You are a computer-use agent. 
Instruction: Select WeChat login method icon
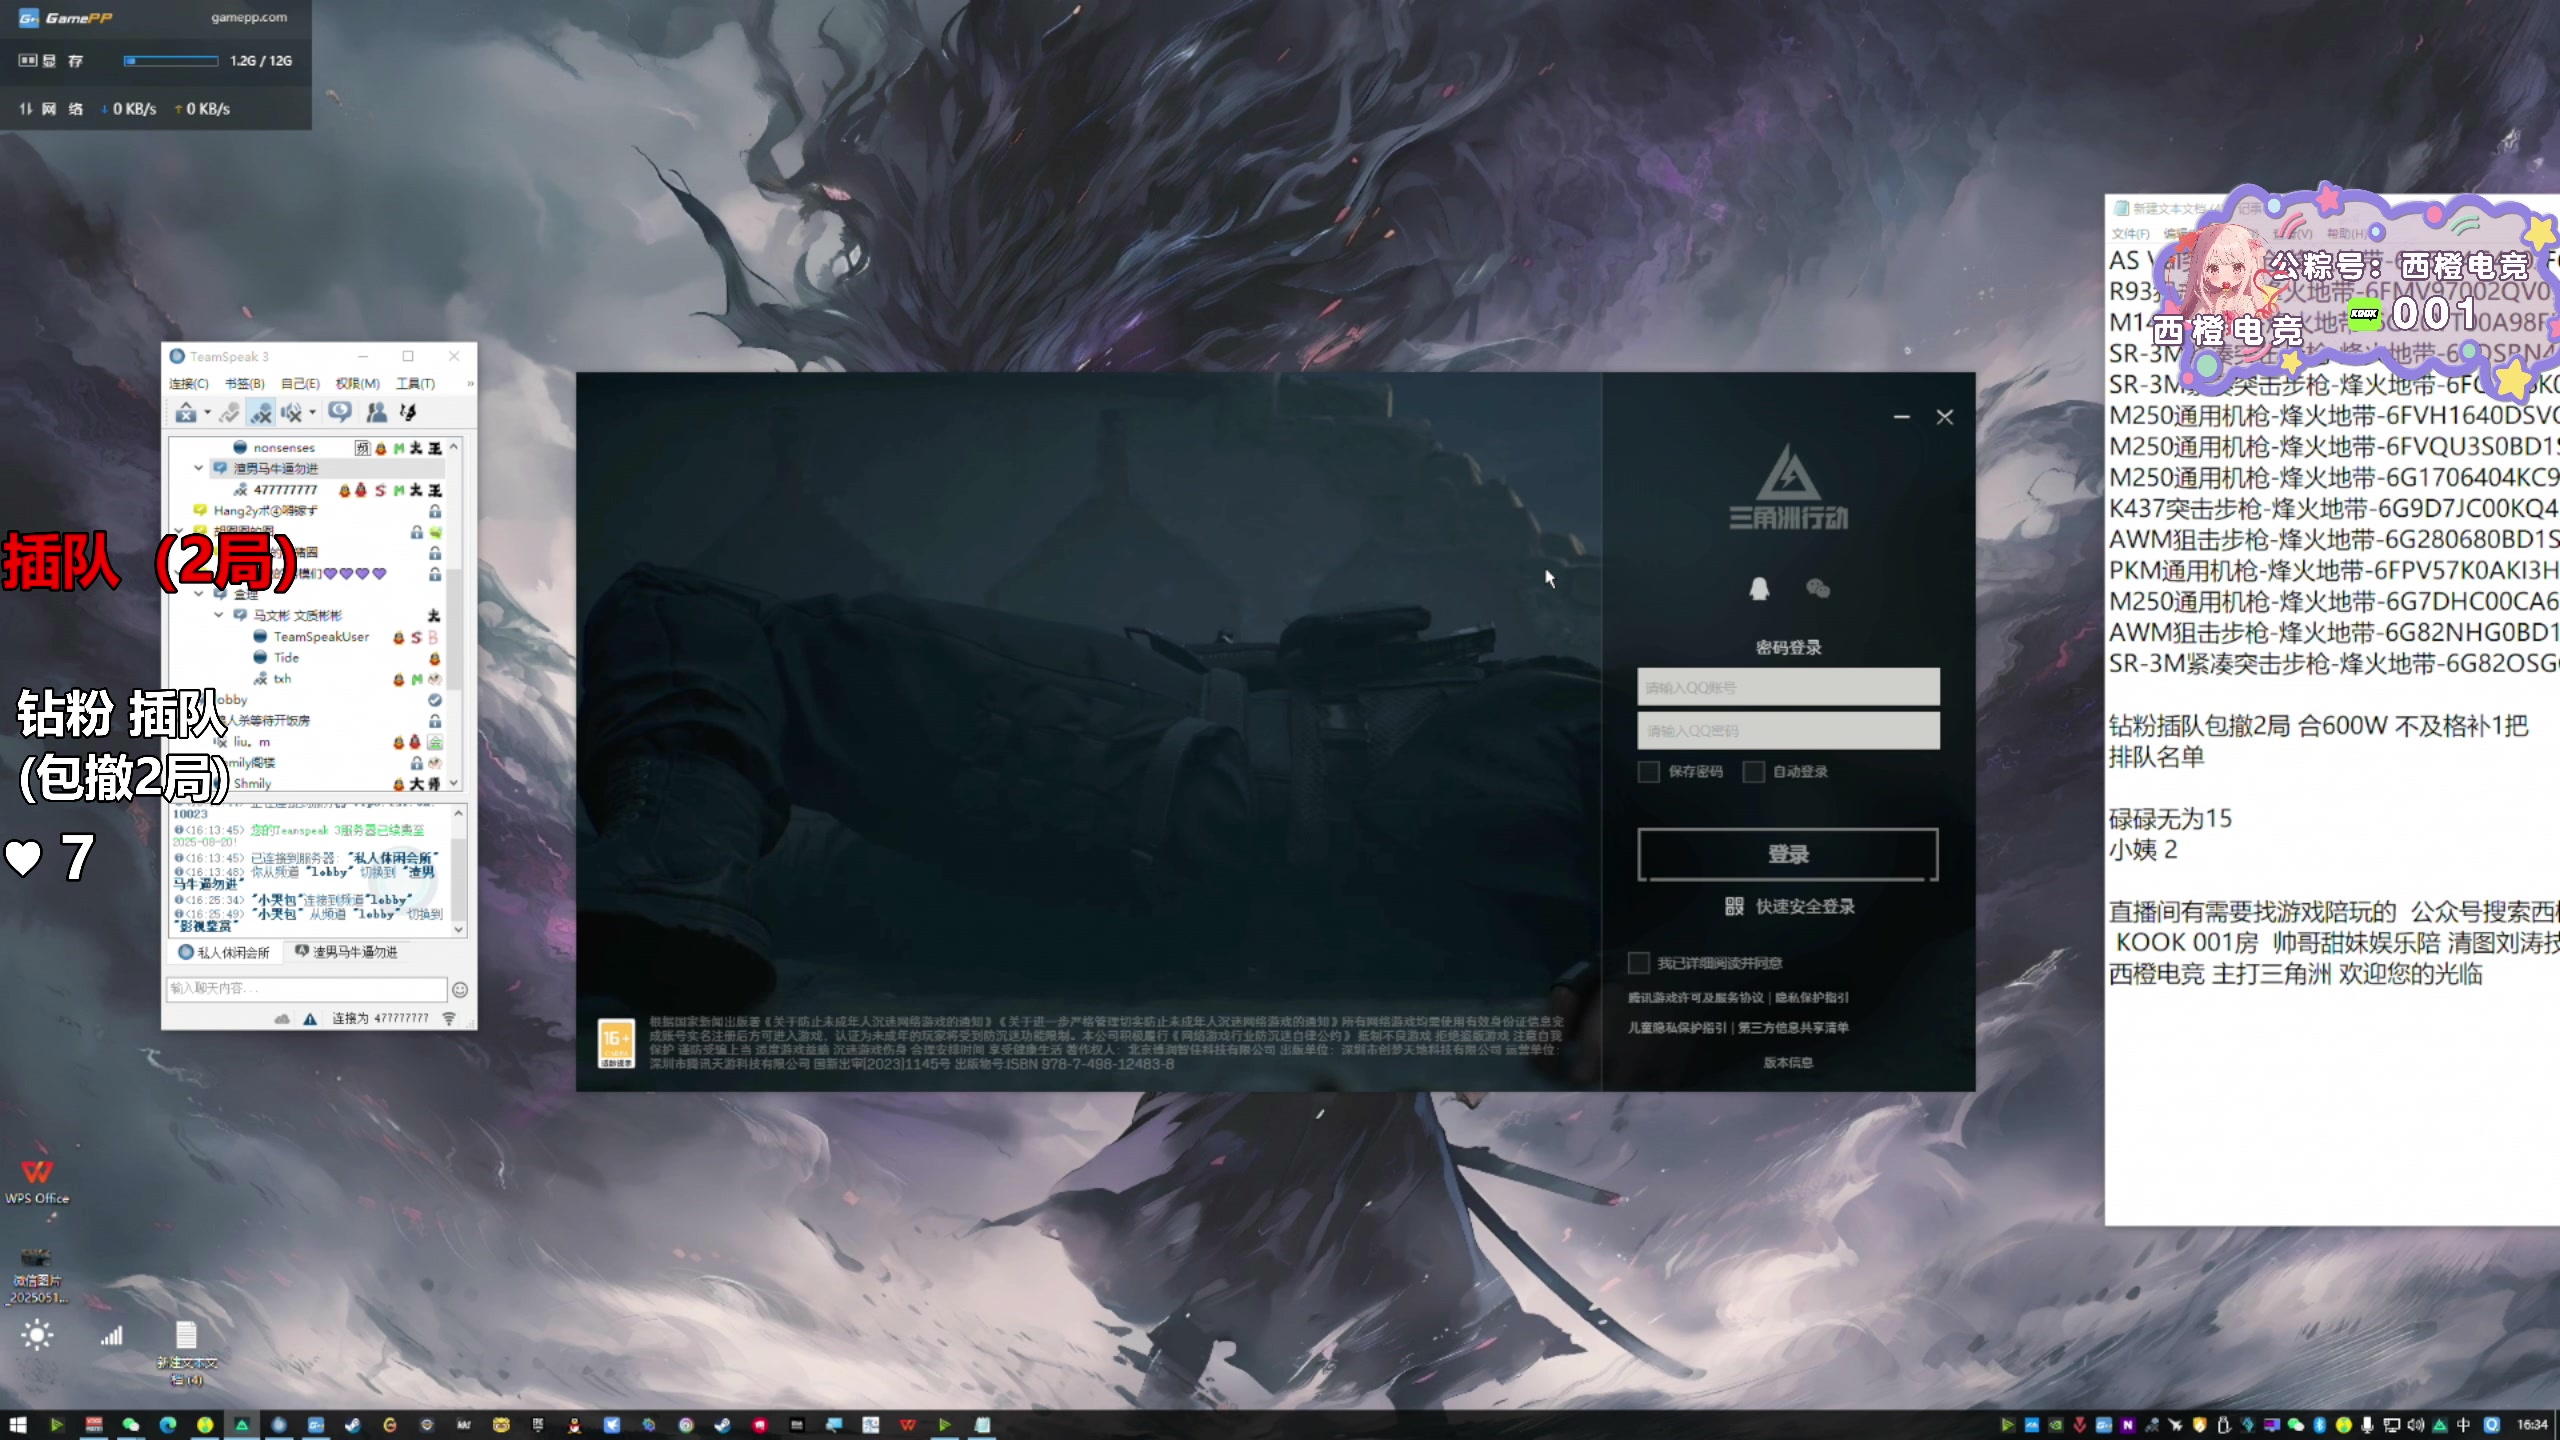(1818, 588)
